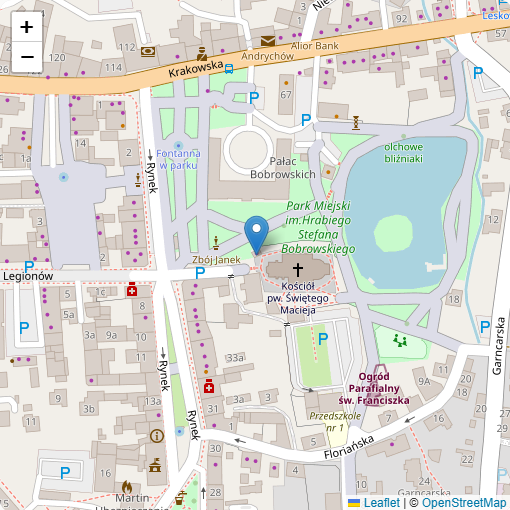Click the fountain icon at Fontanna w parku

pyautogui.click(x=178, y=146)
